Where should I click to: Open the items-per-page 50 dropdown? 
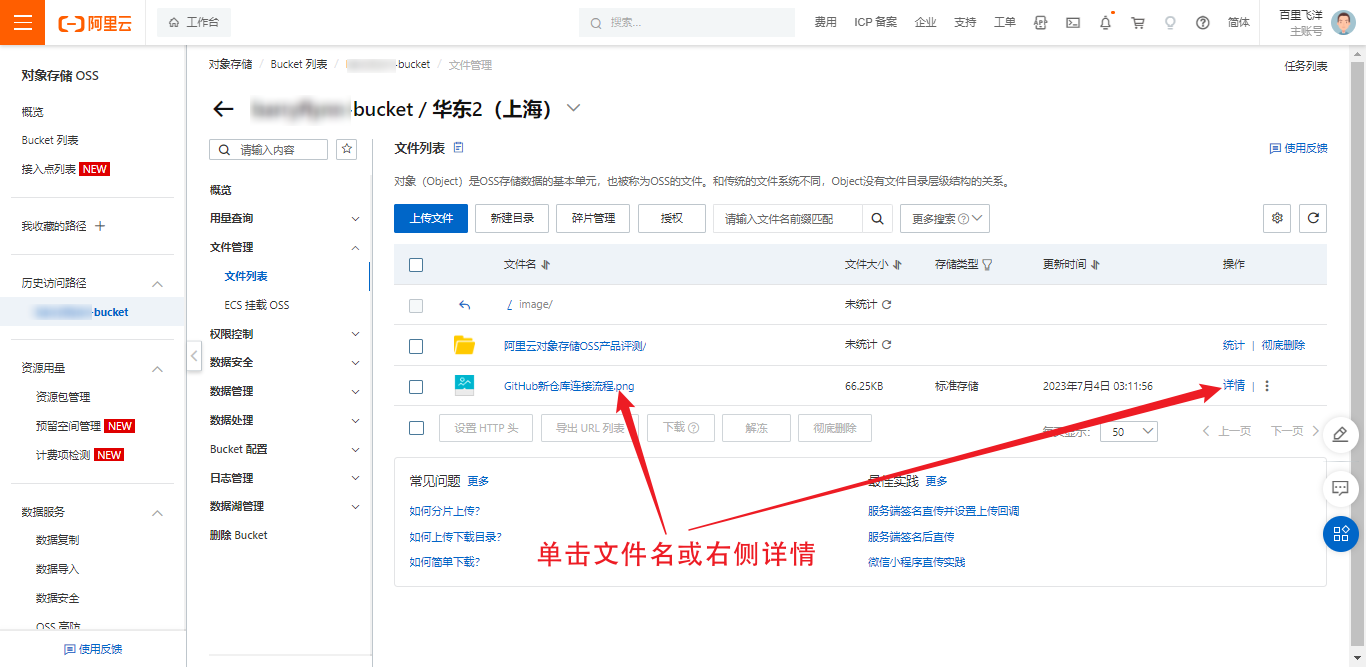click(x=1129, y=431)
